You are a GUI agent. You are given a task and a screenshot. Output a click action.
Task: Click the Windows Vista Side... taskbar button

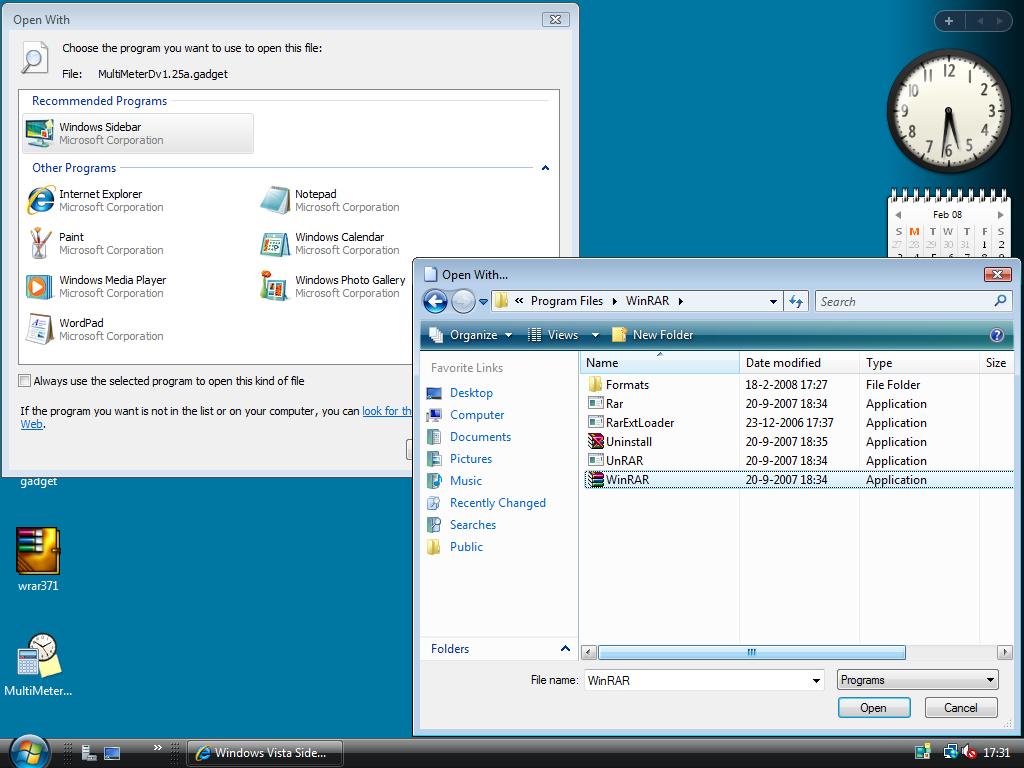(264, 752)
